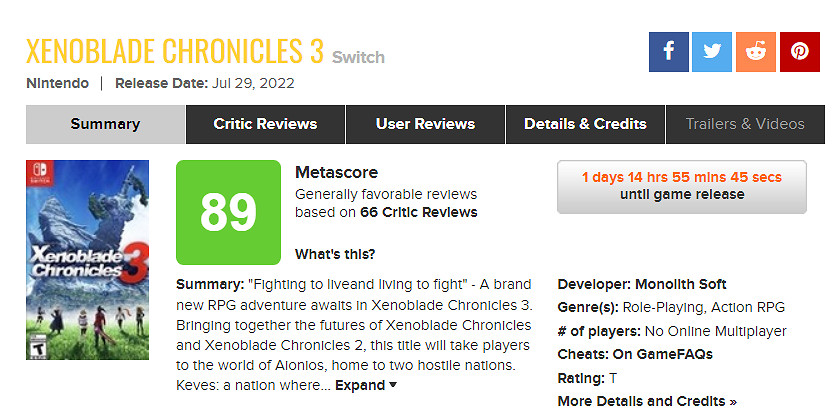
Task: Click the game release countdown button
Action: coord(681,186)
